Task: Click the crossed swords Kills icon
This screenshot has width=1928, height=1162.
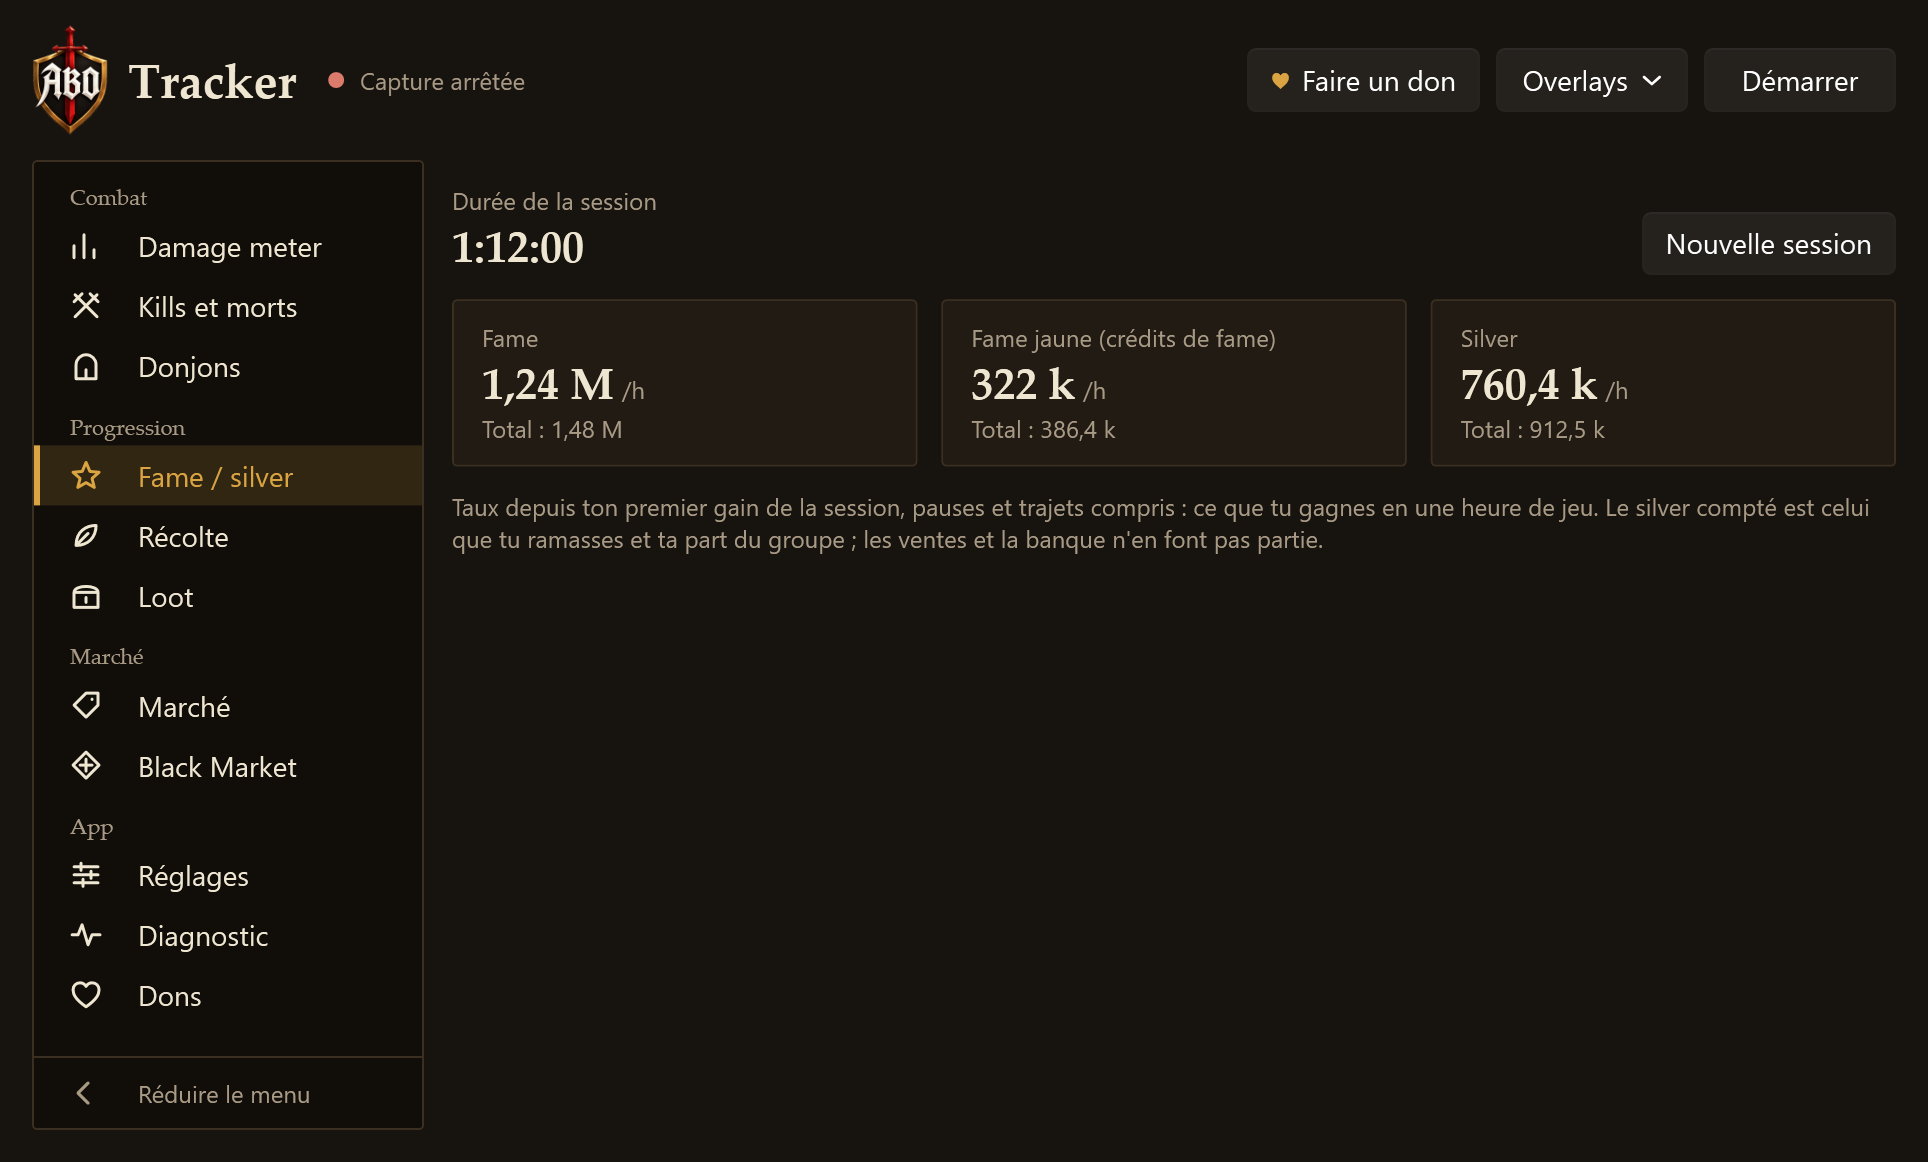Action: [86, 306]
